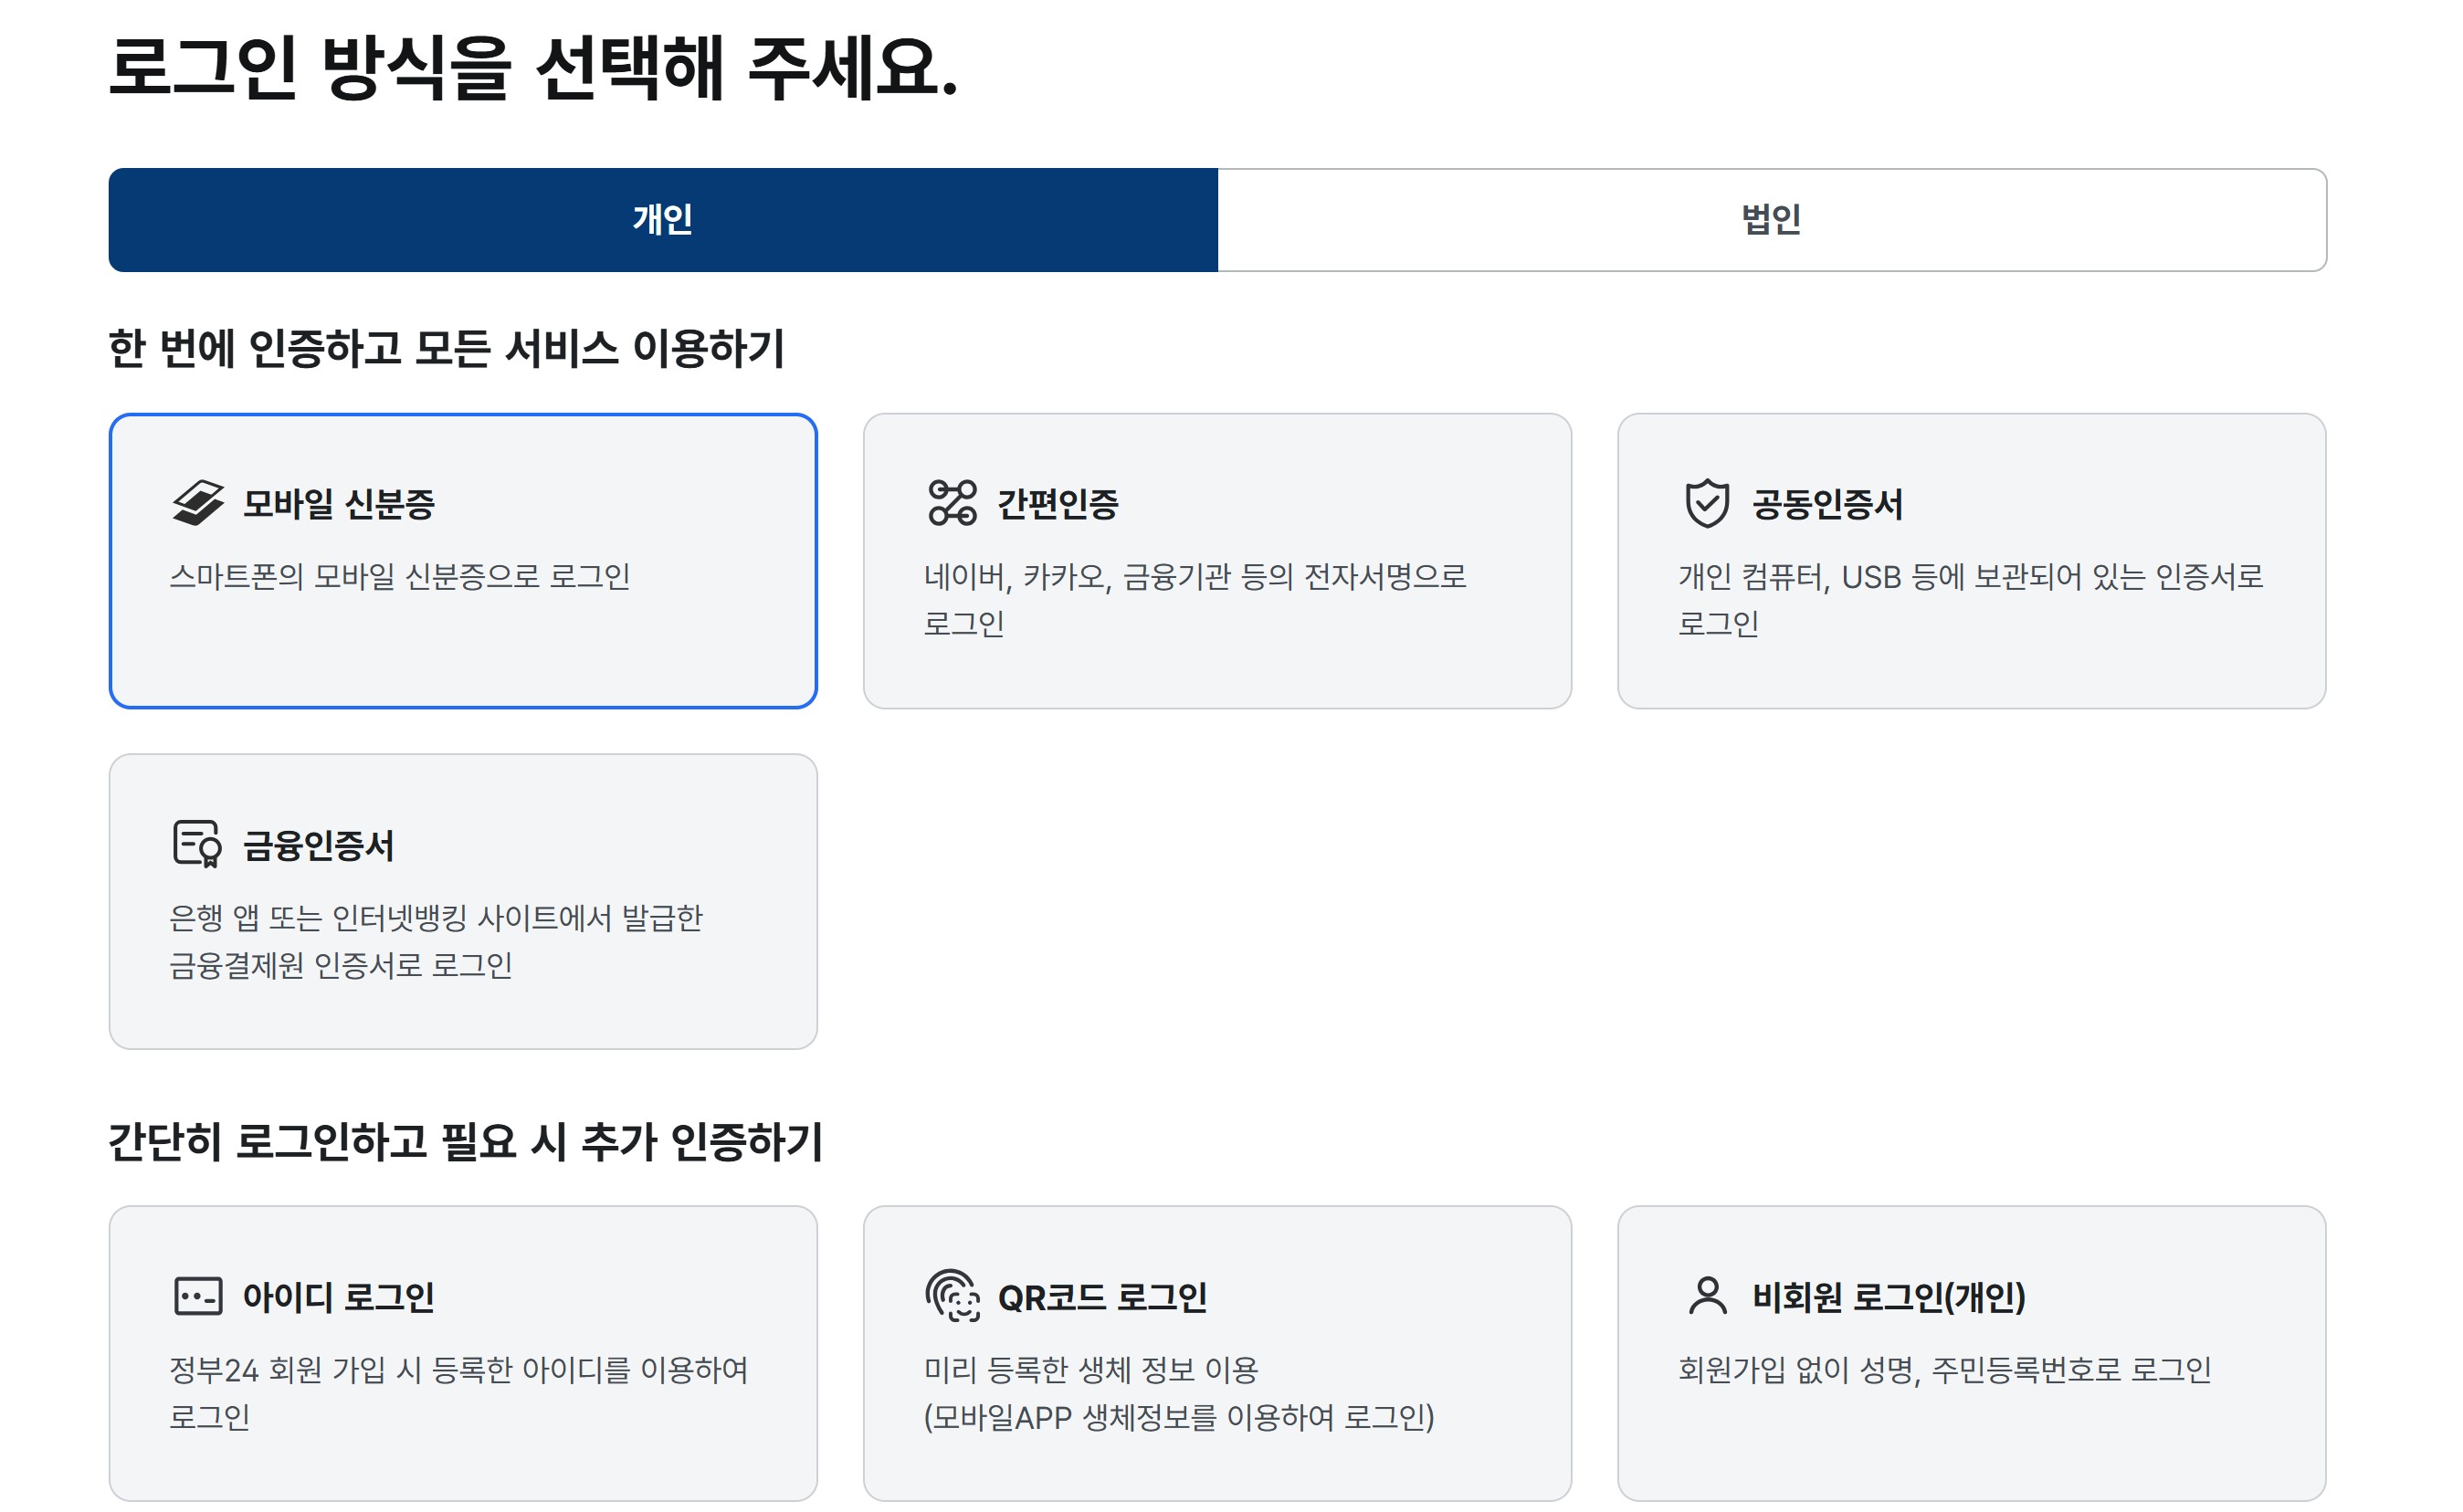This screenshot has width=2463, height=1512.
Task: Click the 스마트폰의 모바일 신분증으로 로그인 description
Action: pos(399,577)
